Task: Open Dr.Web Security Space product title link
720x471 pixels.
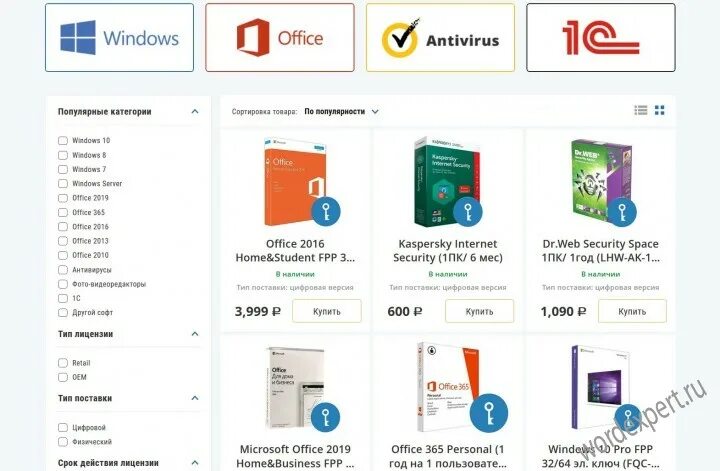Action: [x=601, y=251]
